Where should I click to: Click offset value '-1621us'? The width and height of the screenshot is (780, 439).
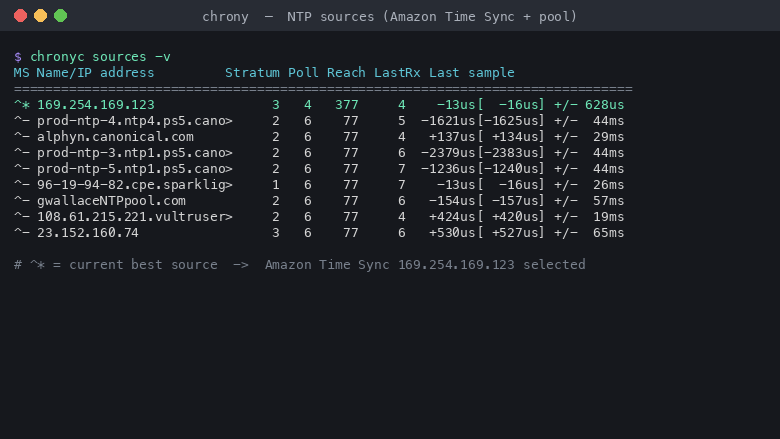[448, 121]
